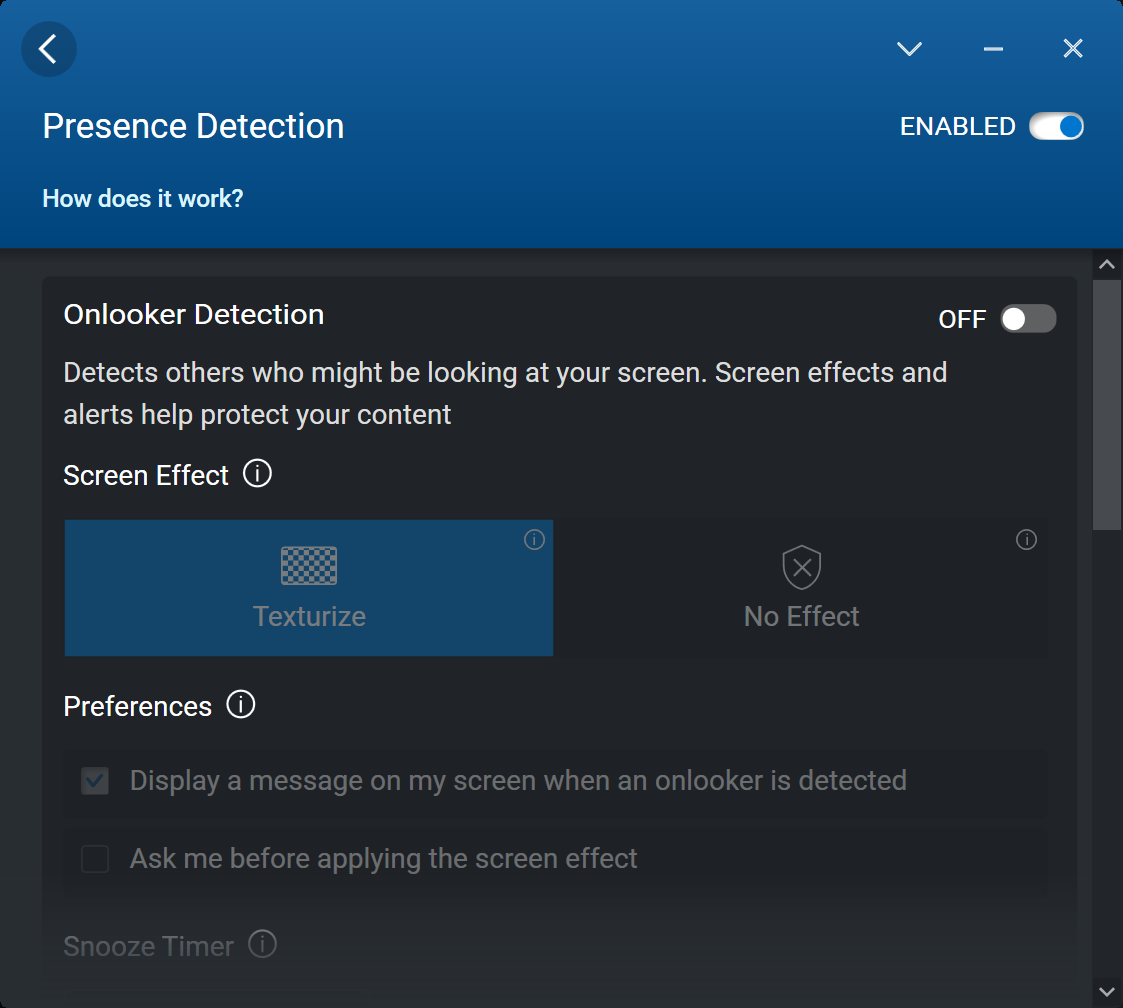Click the scrollbar up arrow
1123x1008 pixels.
click(1107, 265)
